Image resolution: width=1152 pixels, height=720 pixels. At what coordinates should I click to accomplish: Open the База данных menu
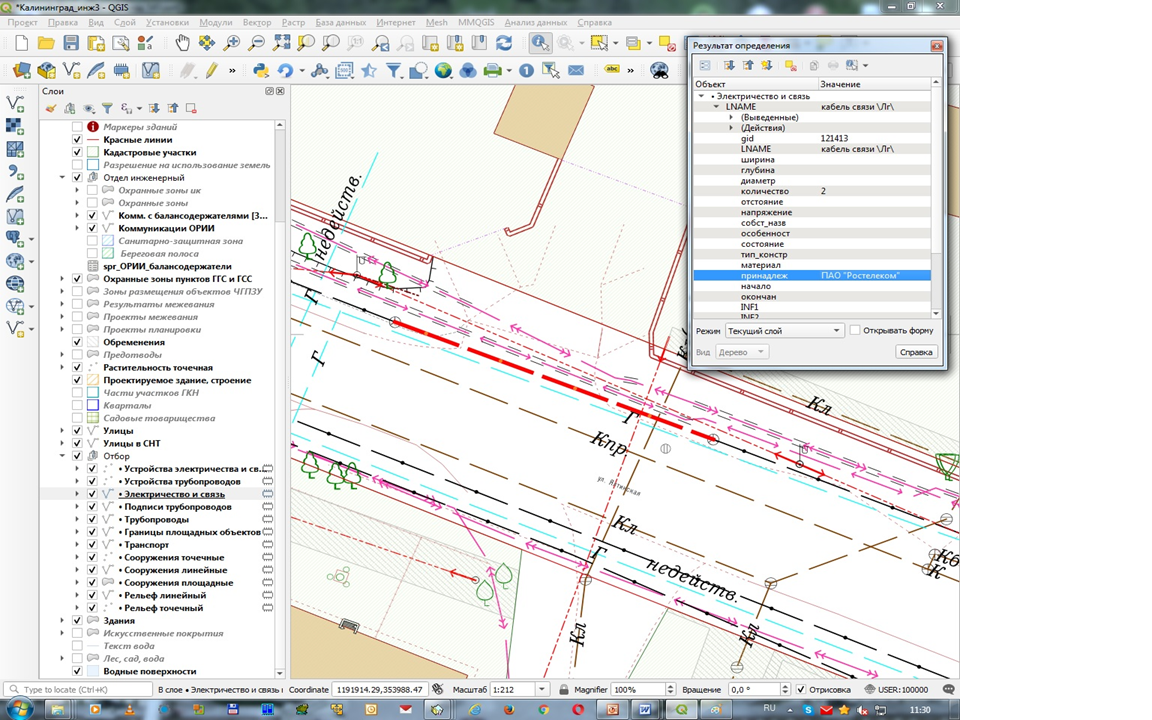pyautogui.click(x=339, y=22)
